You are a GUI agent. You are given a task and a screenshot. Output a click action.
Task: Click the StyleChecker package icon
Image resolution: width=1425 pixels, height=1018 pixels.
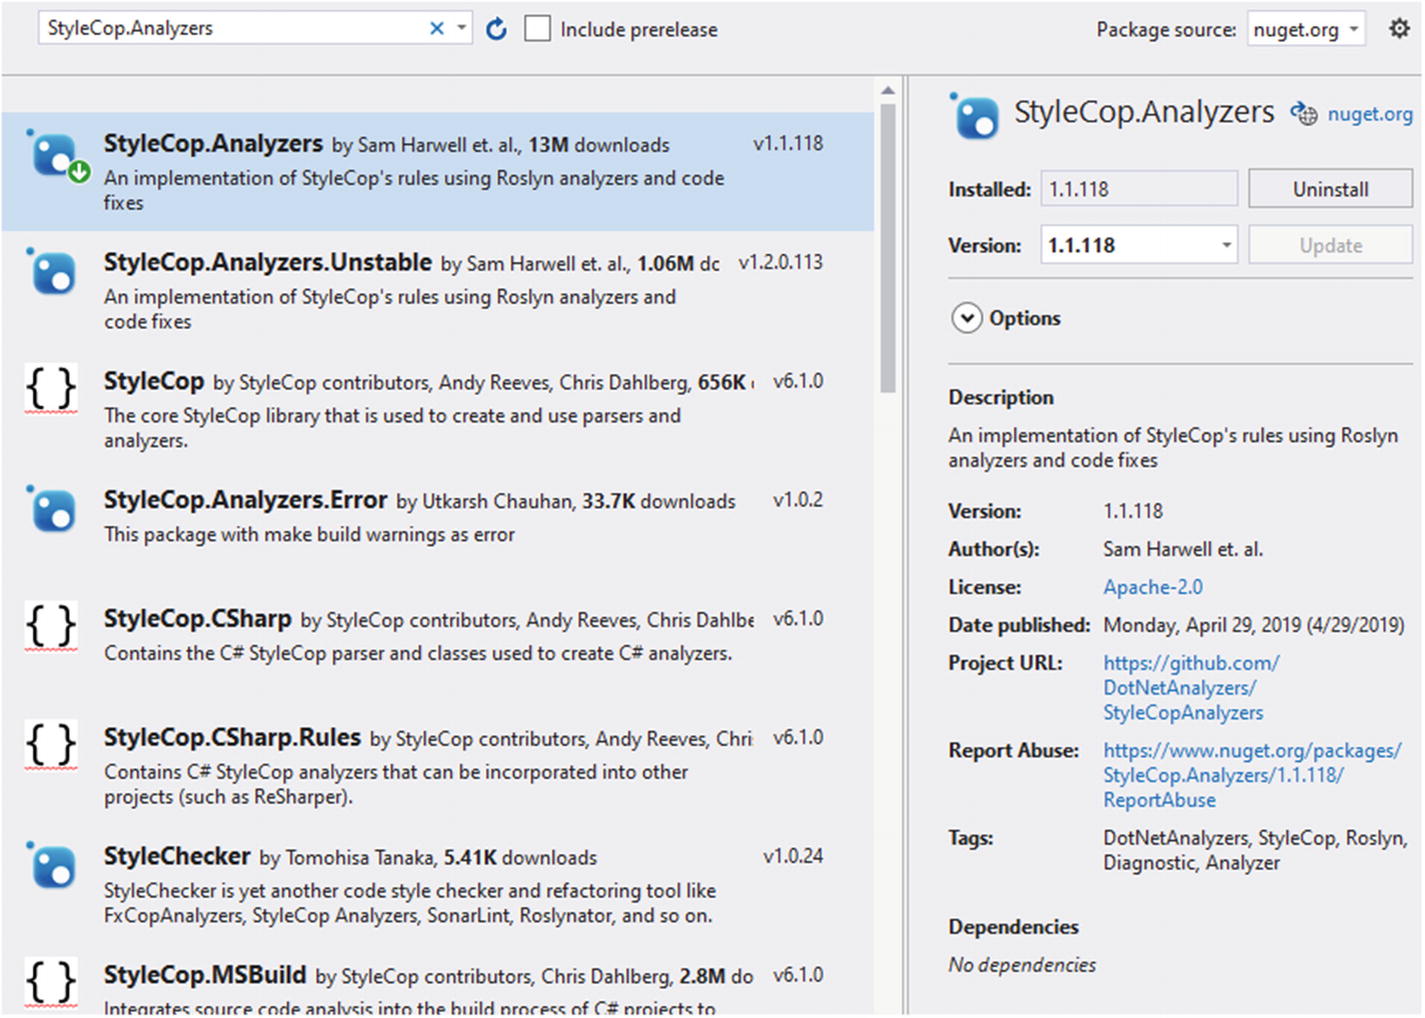tap(52, 866)
